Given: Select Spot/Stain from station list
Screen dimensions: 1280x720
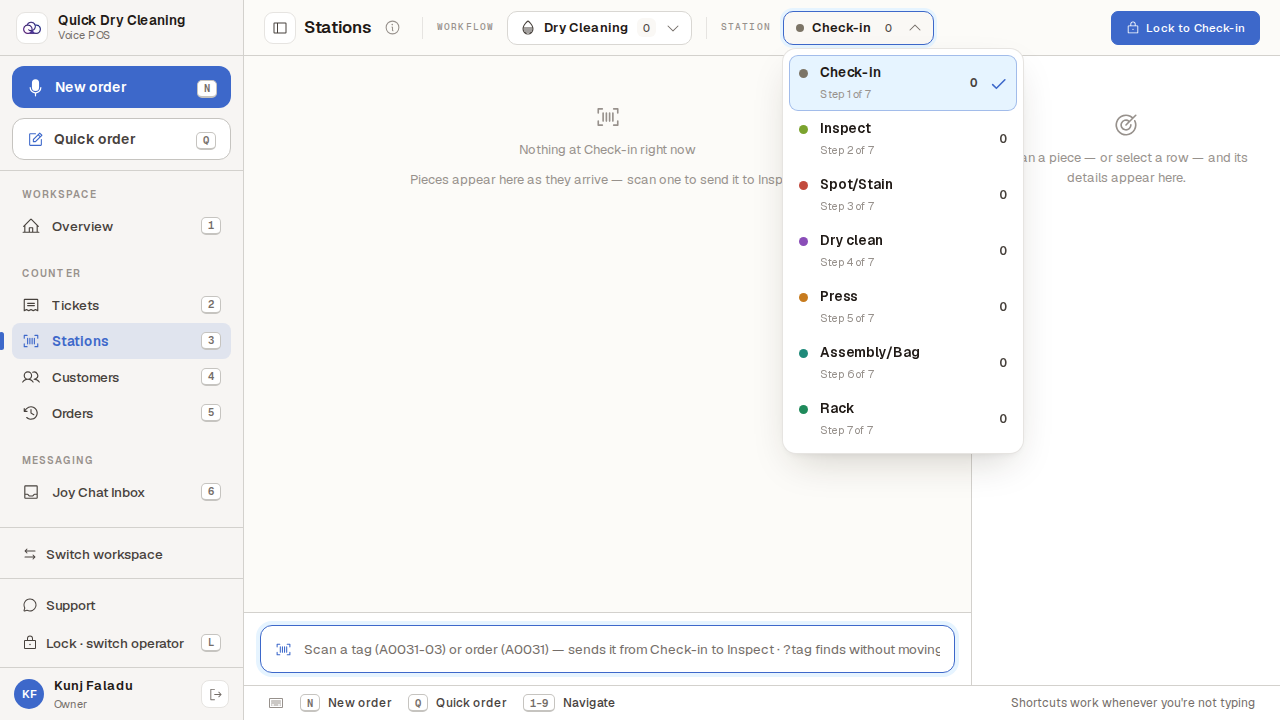Looking at the screenshot, I should 903,195.
